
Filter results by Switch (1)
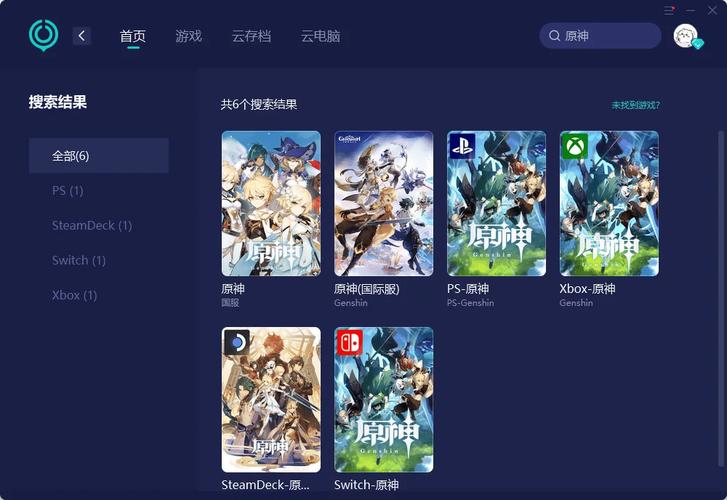point(79,260)
